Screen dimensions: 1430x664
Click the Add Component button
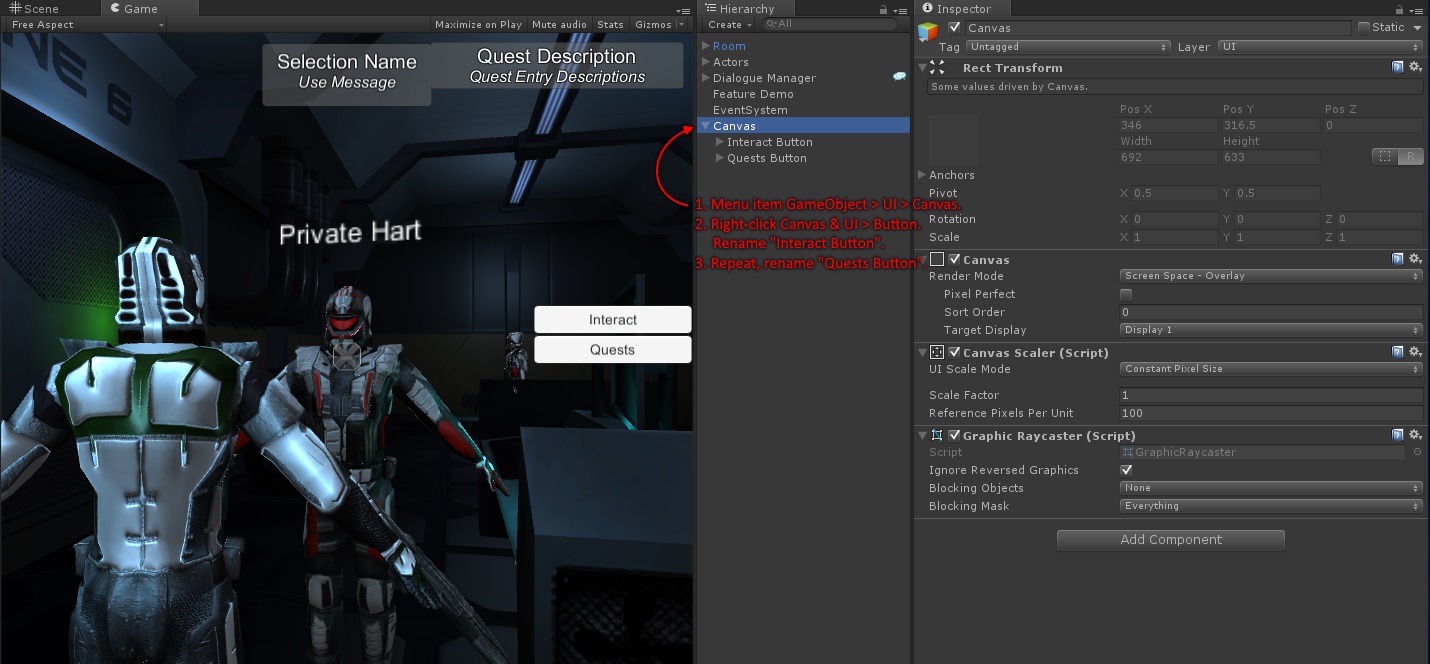(x=1170, y=540)
